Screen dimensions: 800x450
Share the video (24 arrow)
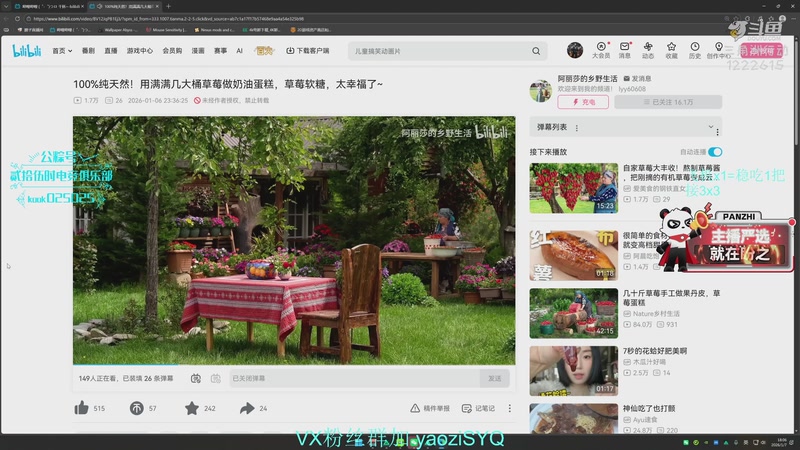pos(254,408)
